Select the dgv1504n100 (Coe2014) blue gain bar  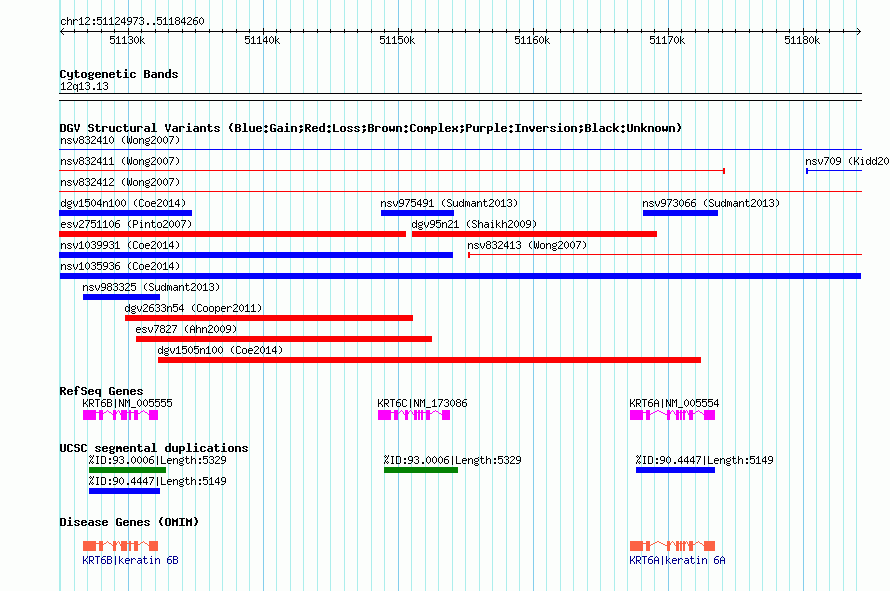[125, 213]
